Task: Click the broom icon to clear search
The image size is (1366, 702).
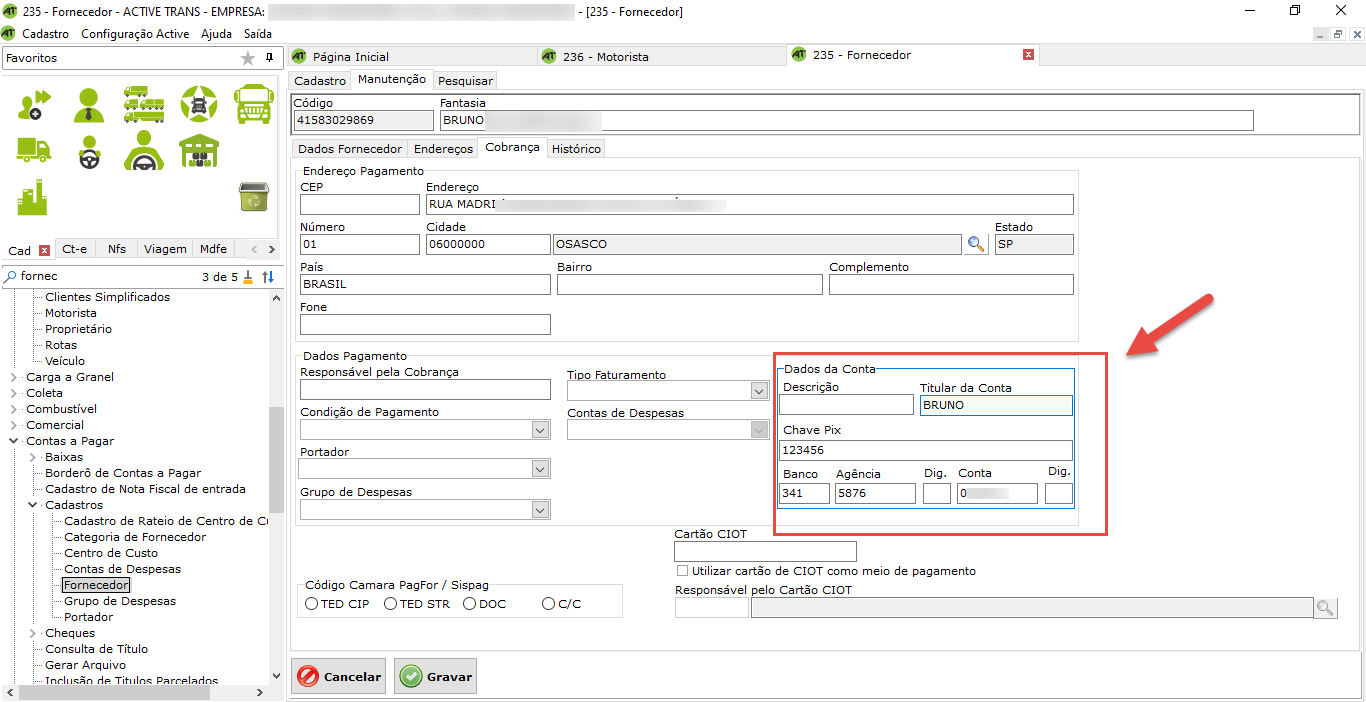Action: [x=248, y=277]
